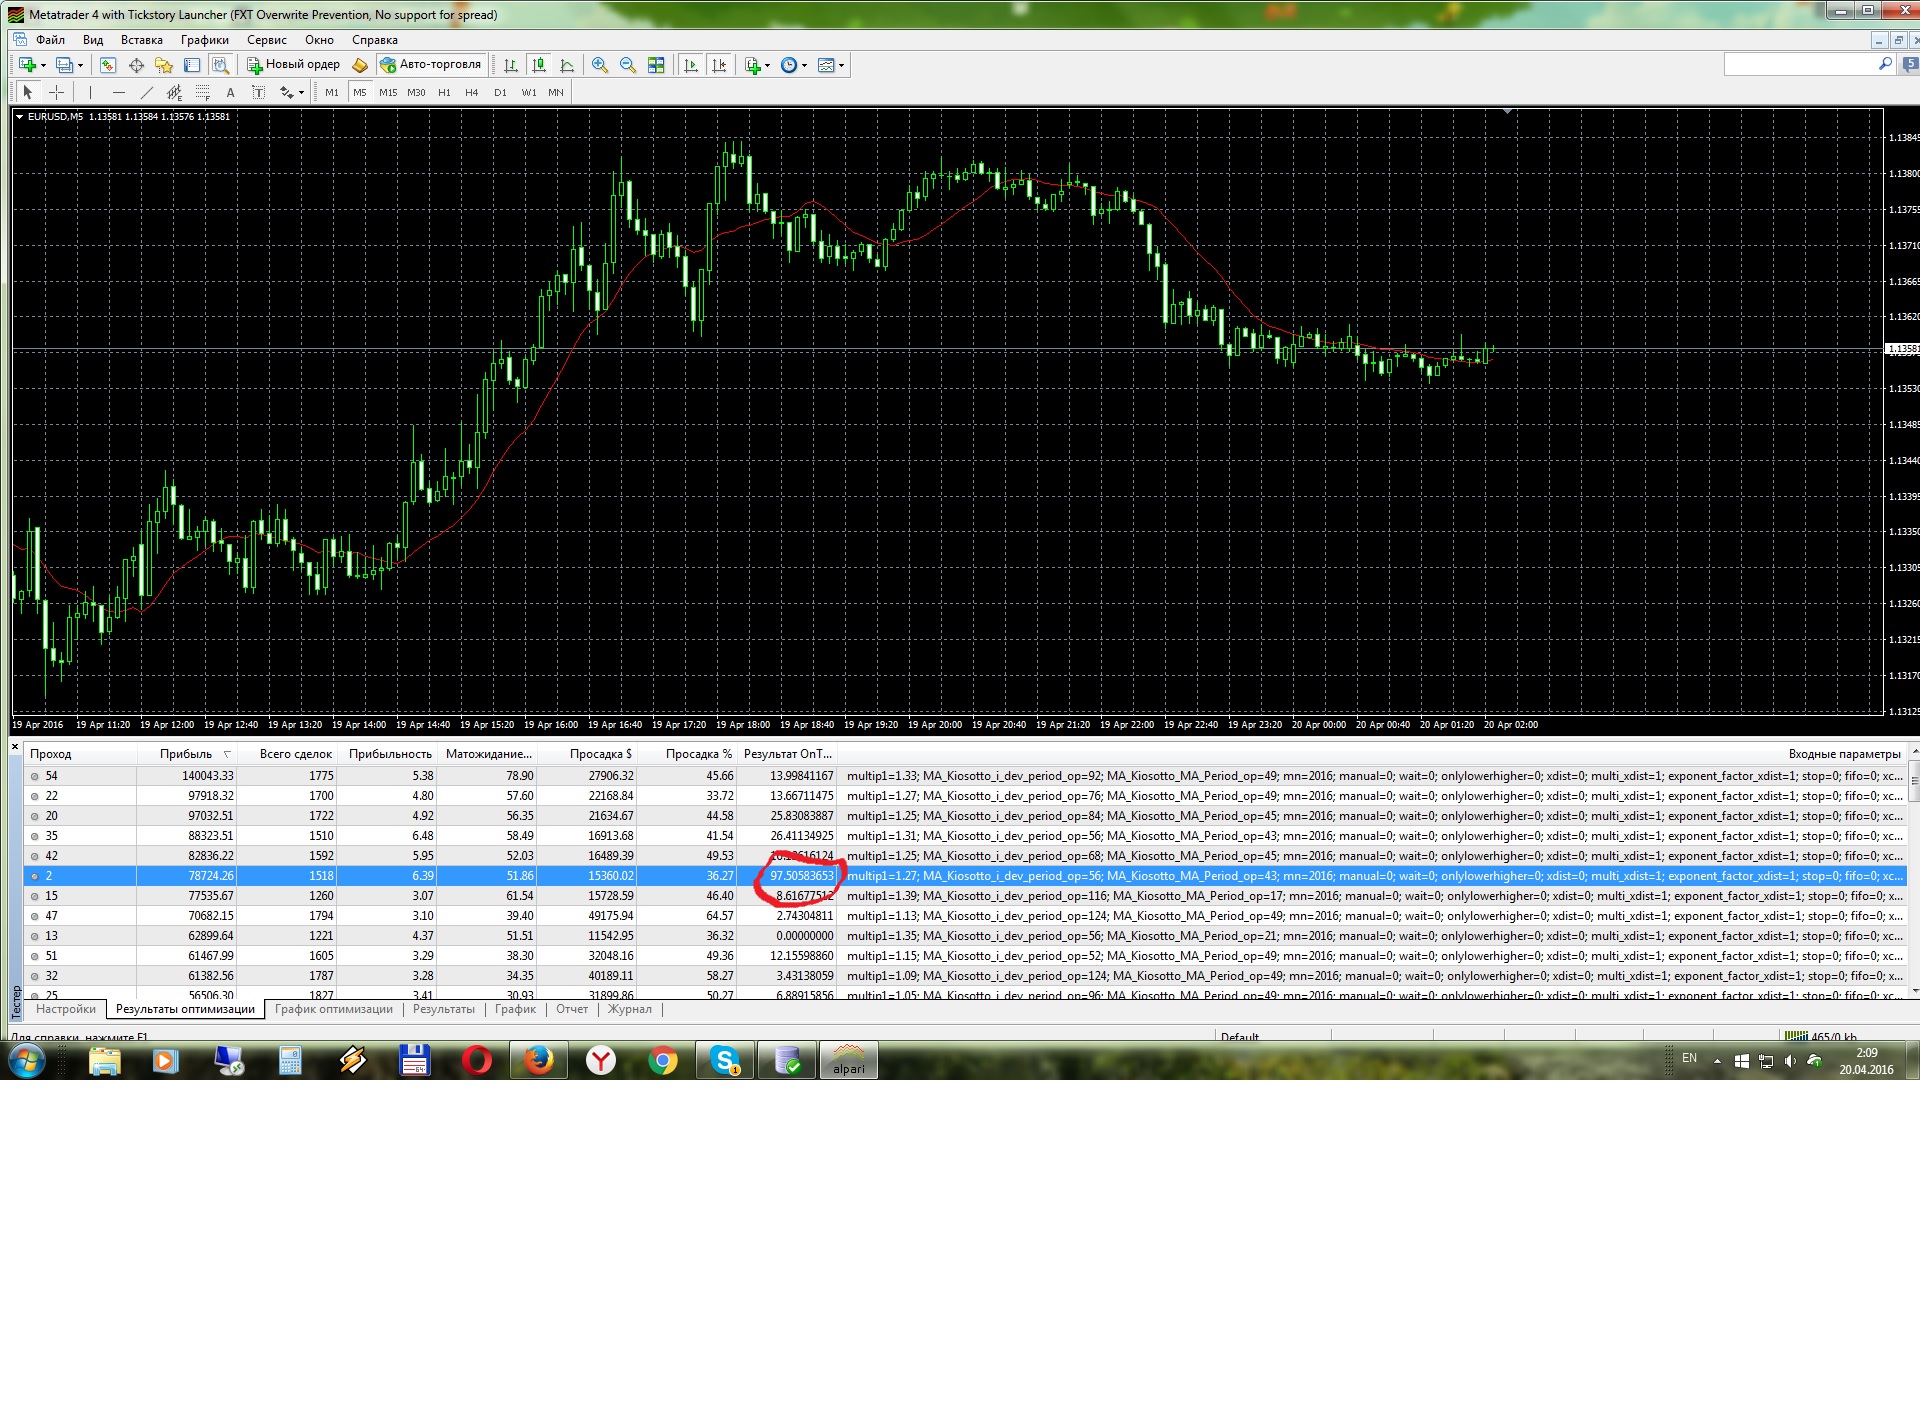The height and width of the screenshot is (1421, 1920).
Task: Select the Fibonacci retracement tool
Action: pos(203,92)
